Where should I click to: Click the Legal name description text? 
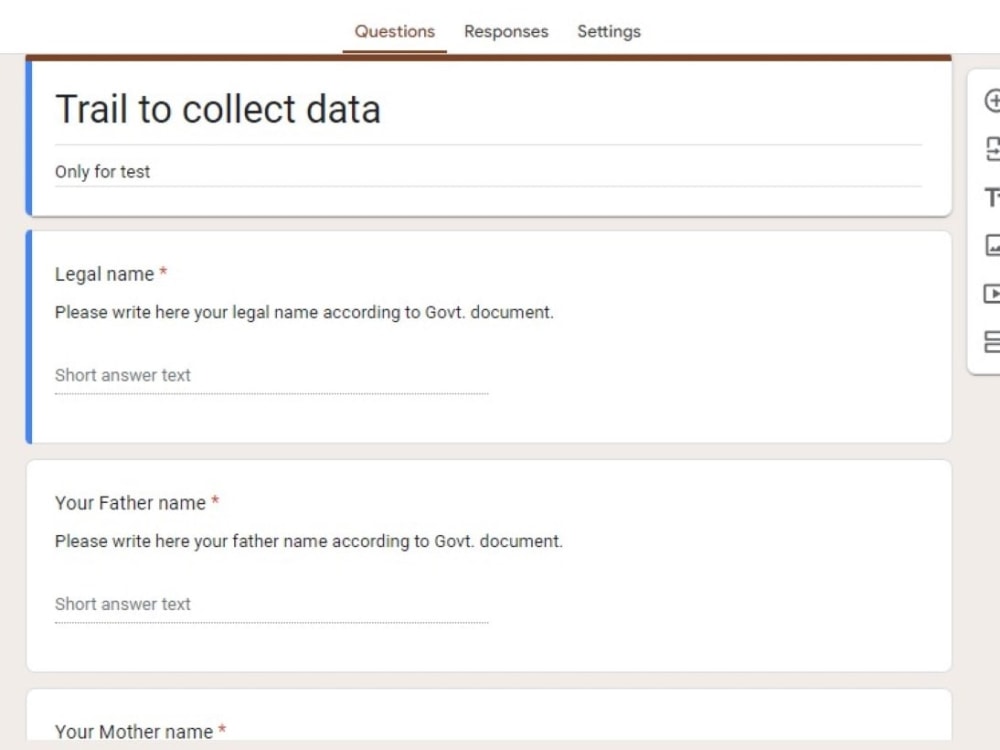304,312
